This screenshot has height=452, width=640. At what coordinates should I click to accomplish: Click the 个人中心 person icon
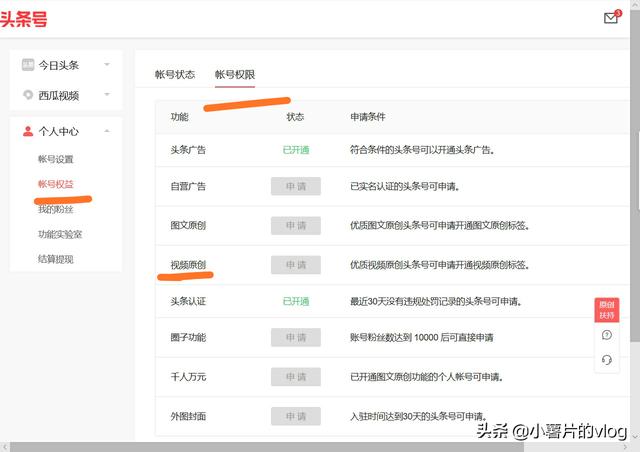click(x=28, y=131)
